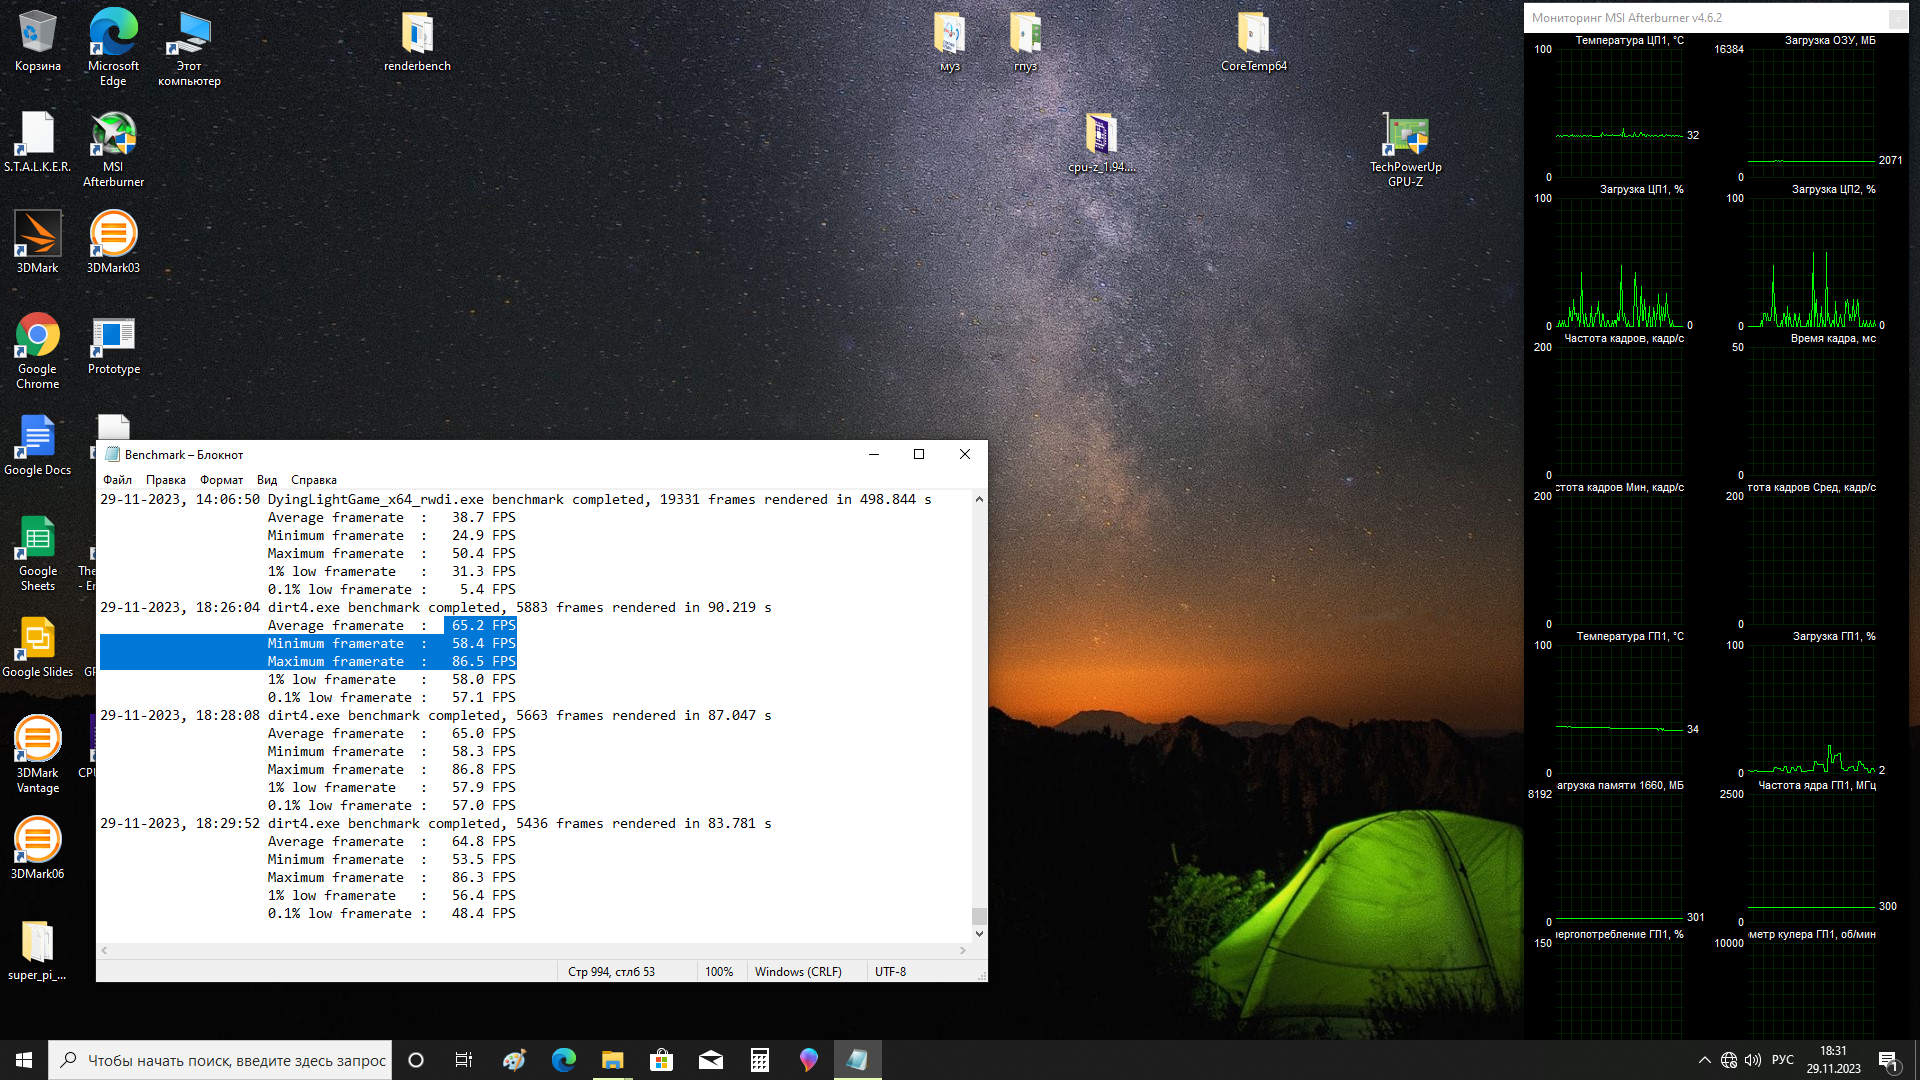Open the MSI Afterburner desktop shortcut

(113, 137)
